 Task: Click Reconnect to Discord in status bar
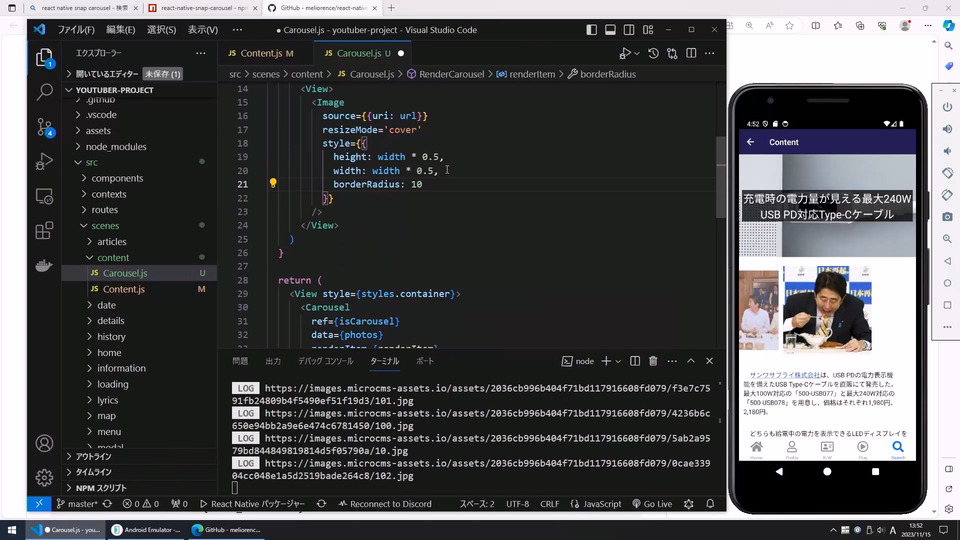[x=383, y=504]
